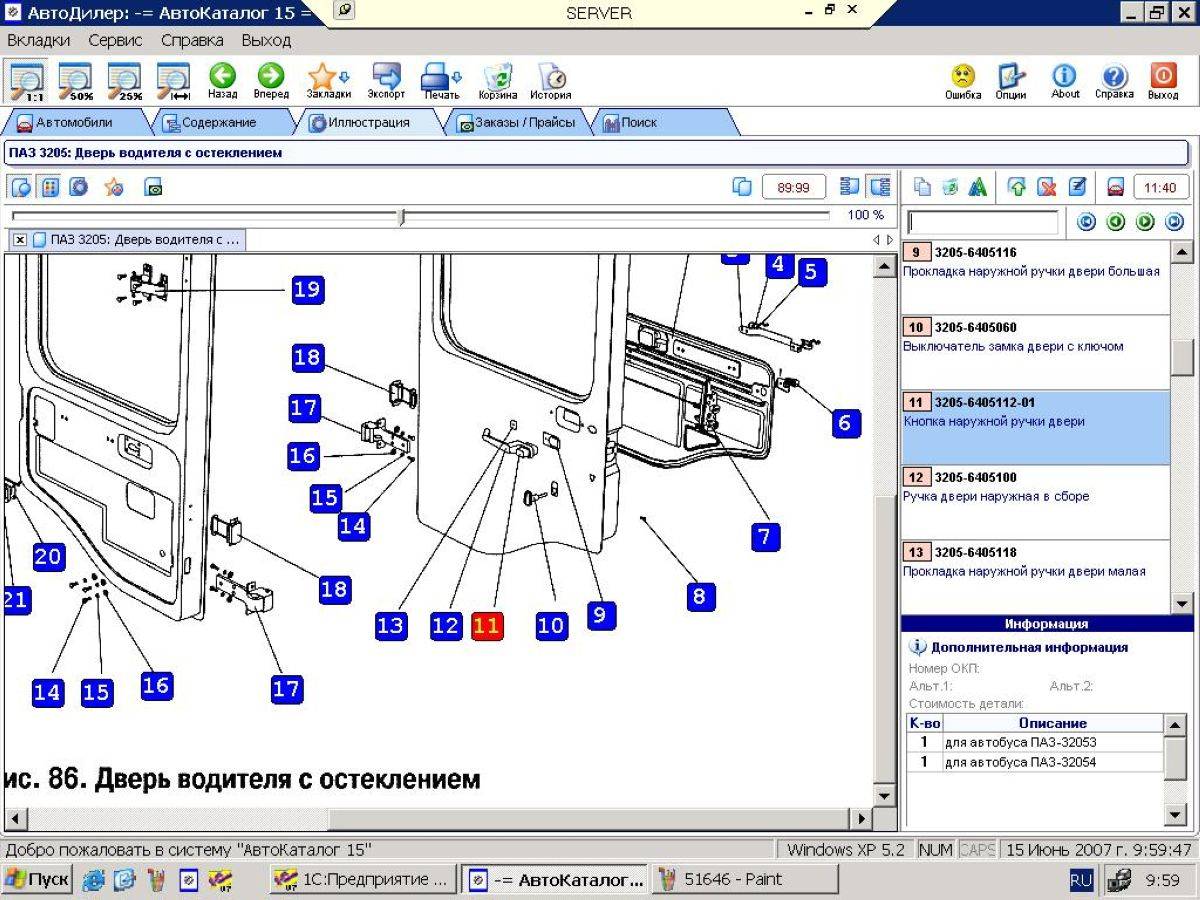This screenshot has width=1200, height=900.
Task: Switch to 51646 - Paint taskbar window
Action: pos(746,880)
